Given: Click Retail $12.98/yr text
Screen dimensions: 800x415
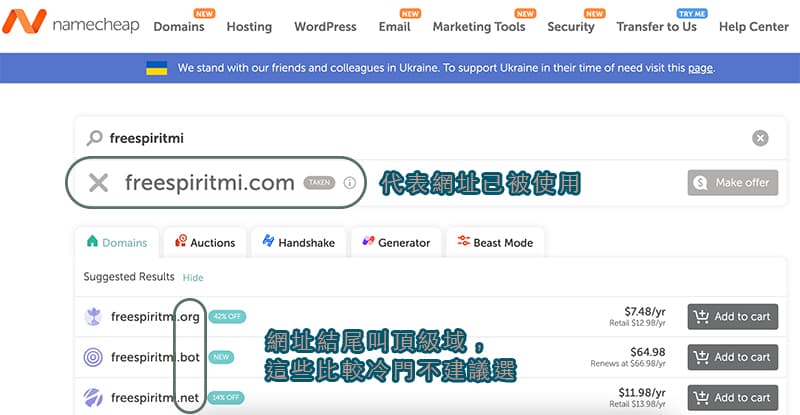Looking at the screenshot, I should coord(637,323).
